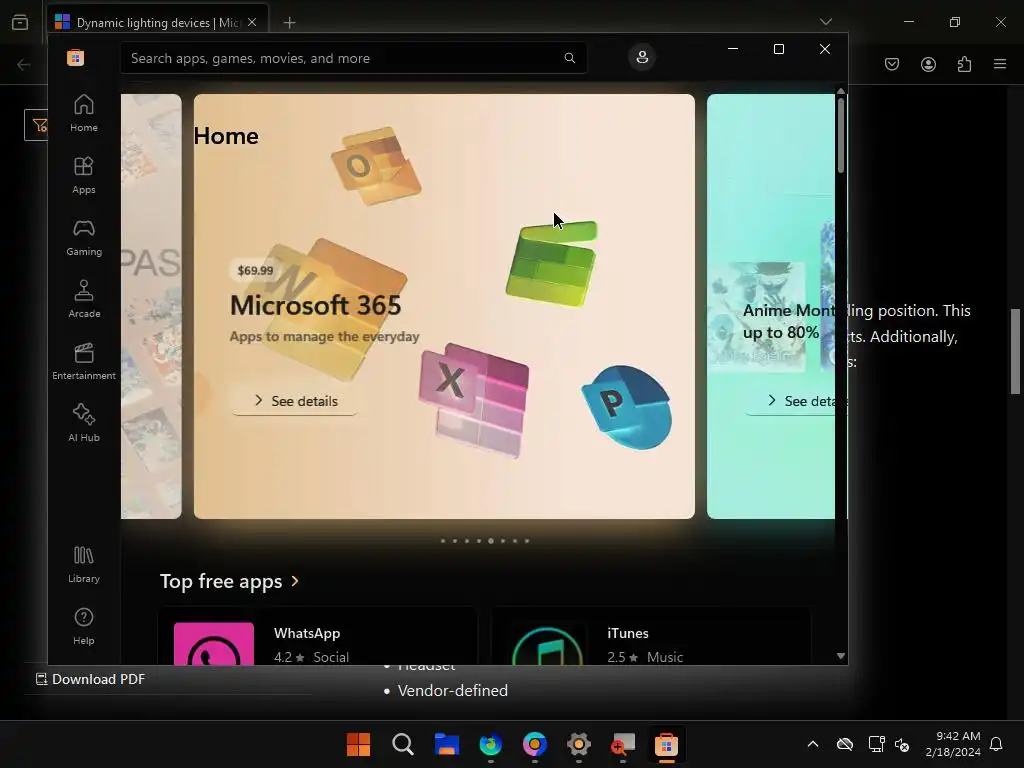This screenshot has height=768, width=1024.
Task: Open the Store account profile icon
Action: click(x=642, y=57)
